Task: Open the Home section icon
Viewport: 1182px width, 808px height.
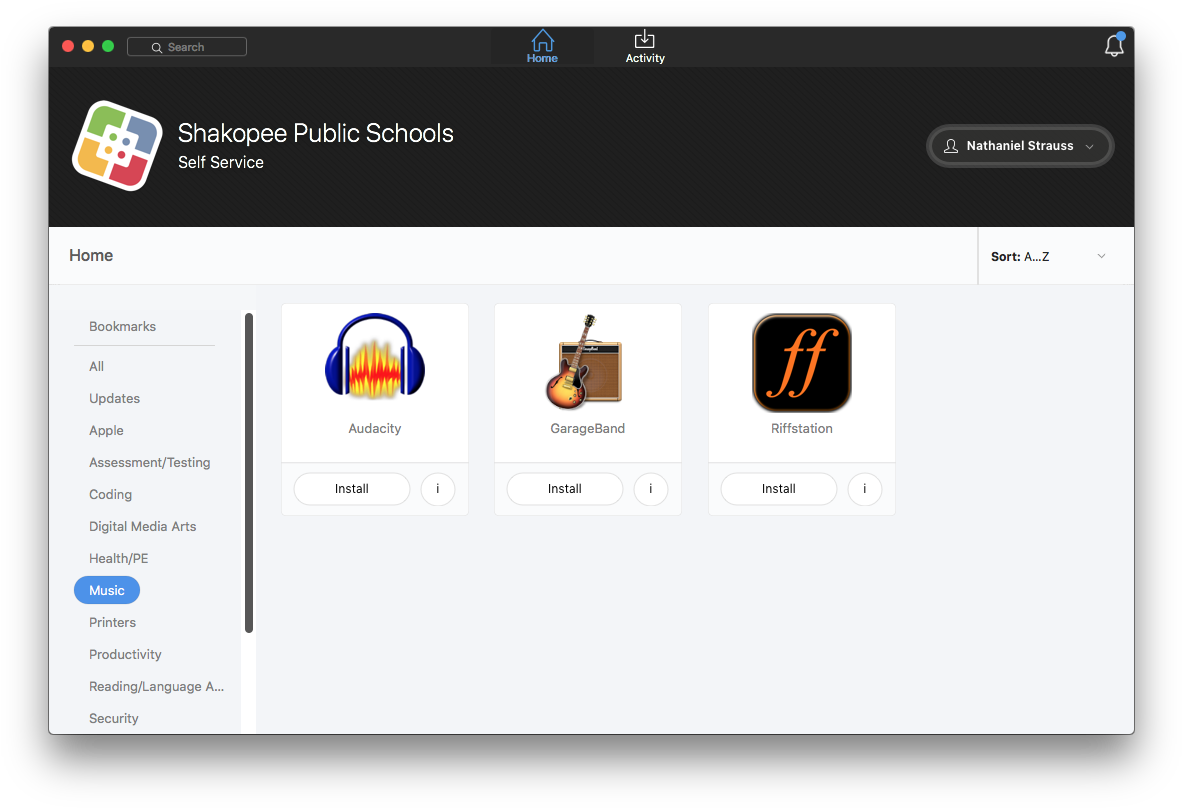Action: coord(542,40)
